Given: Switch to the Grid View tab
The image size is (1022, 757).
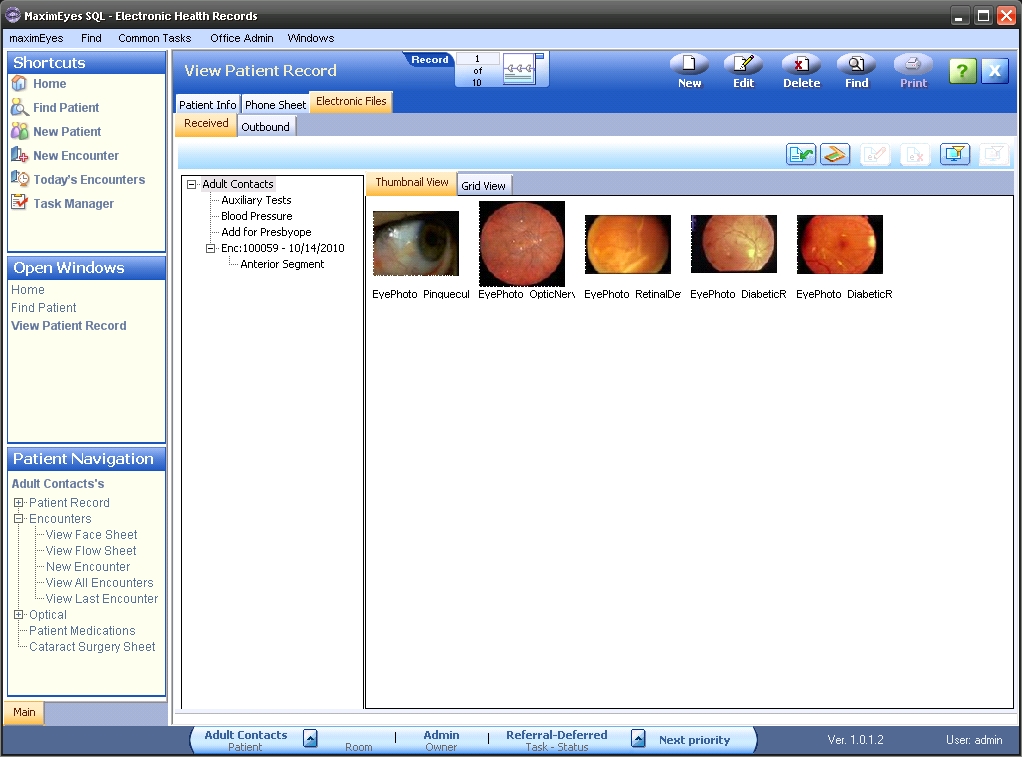Looking at the screenshot, I should [484, 186].
